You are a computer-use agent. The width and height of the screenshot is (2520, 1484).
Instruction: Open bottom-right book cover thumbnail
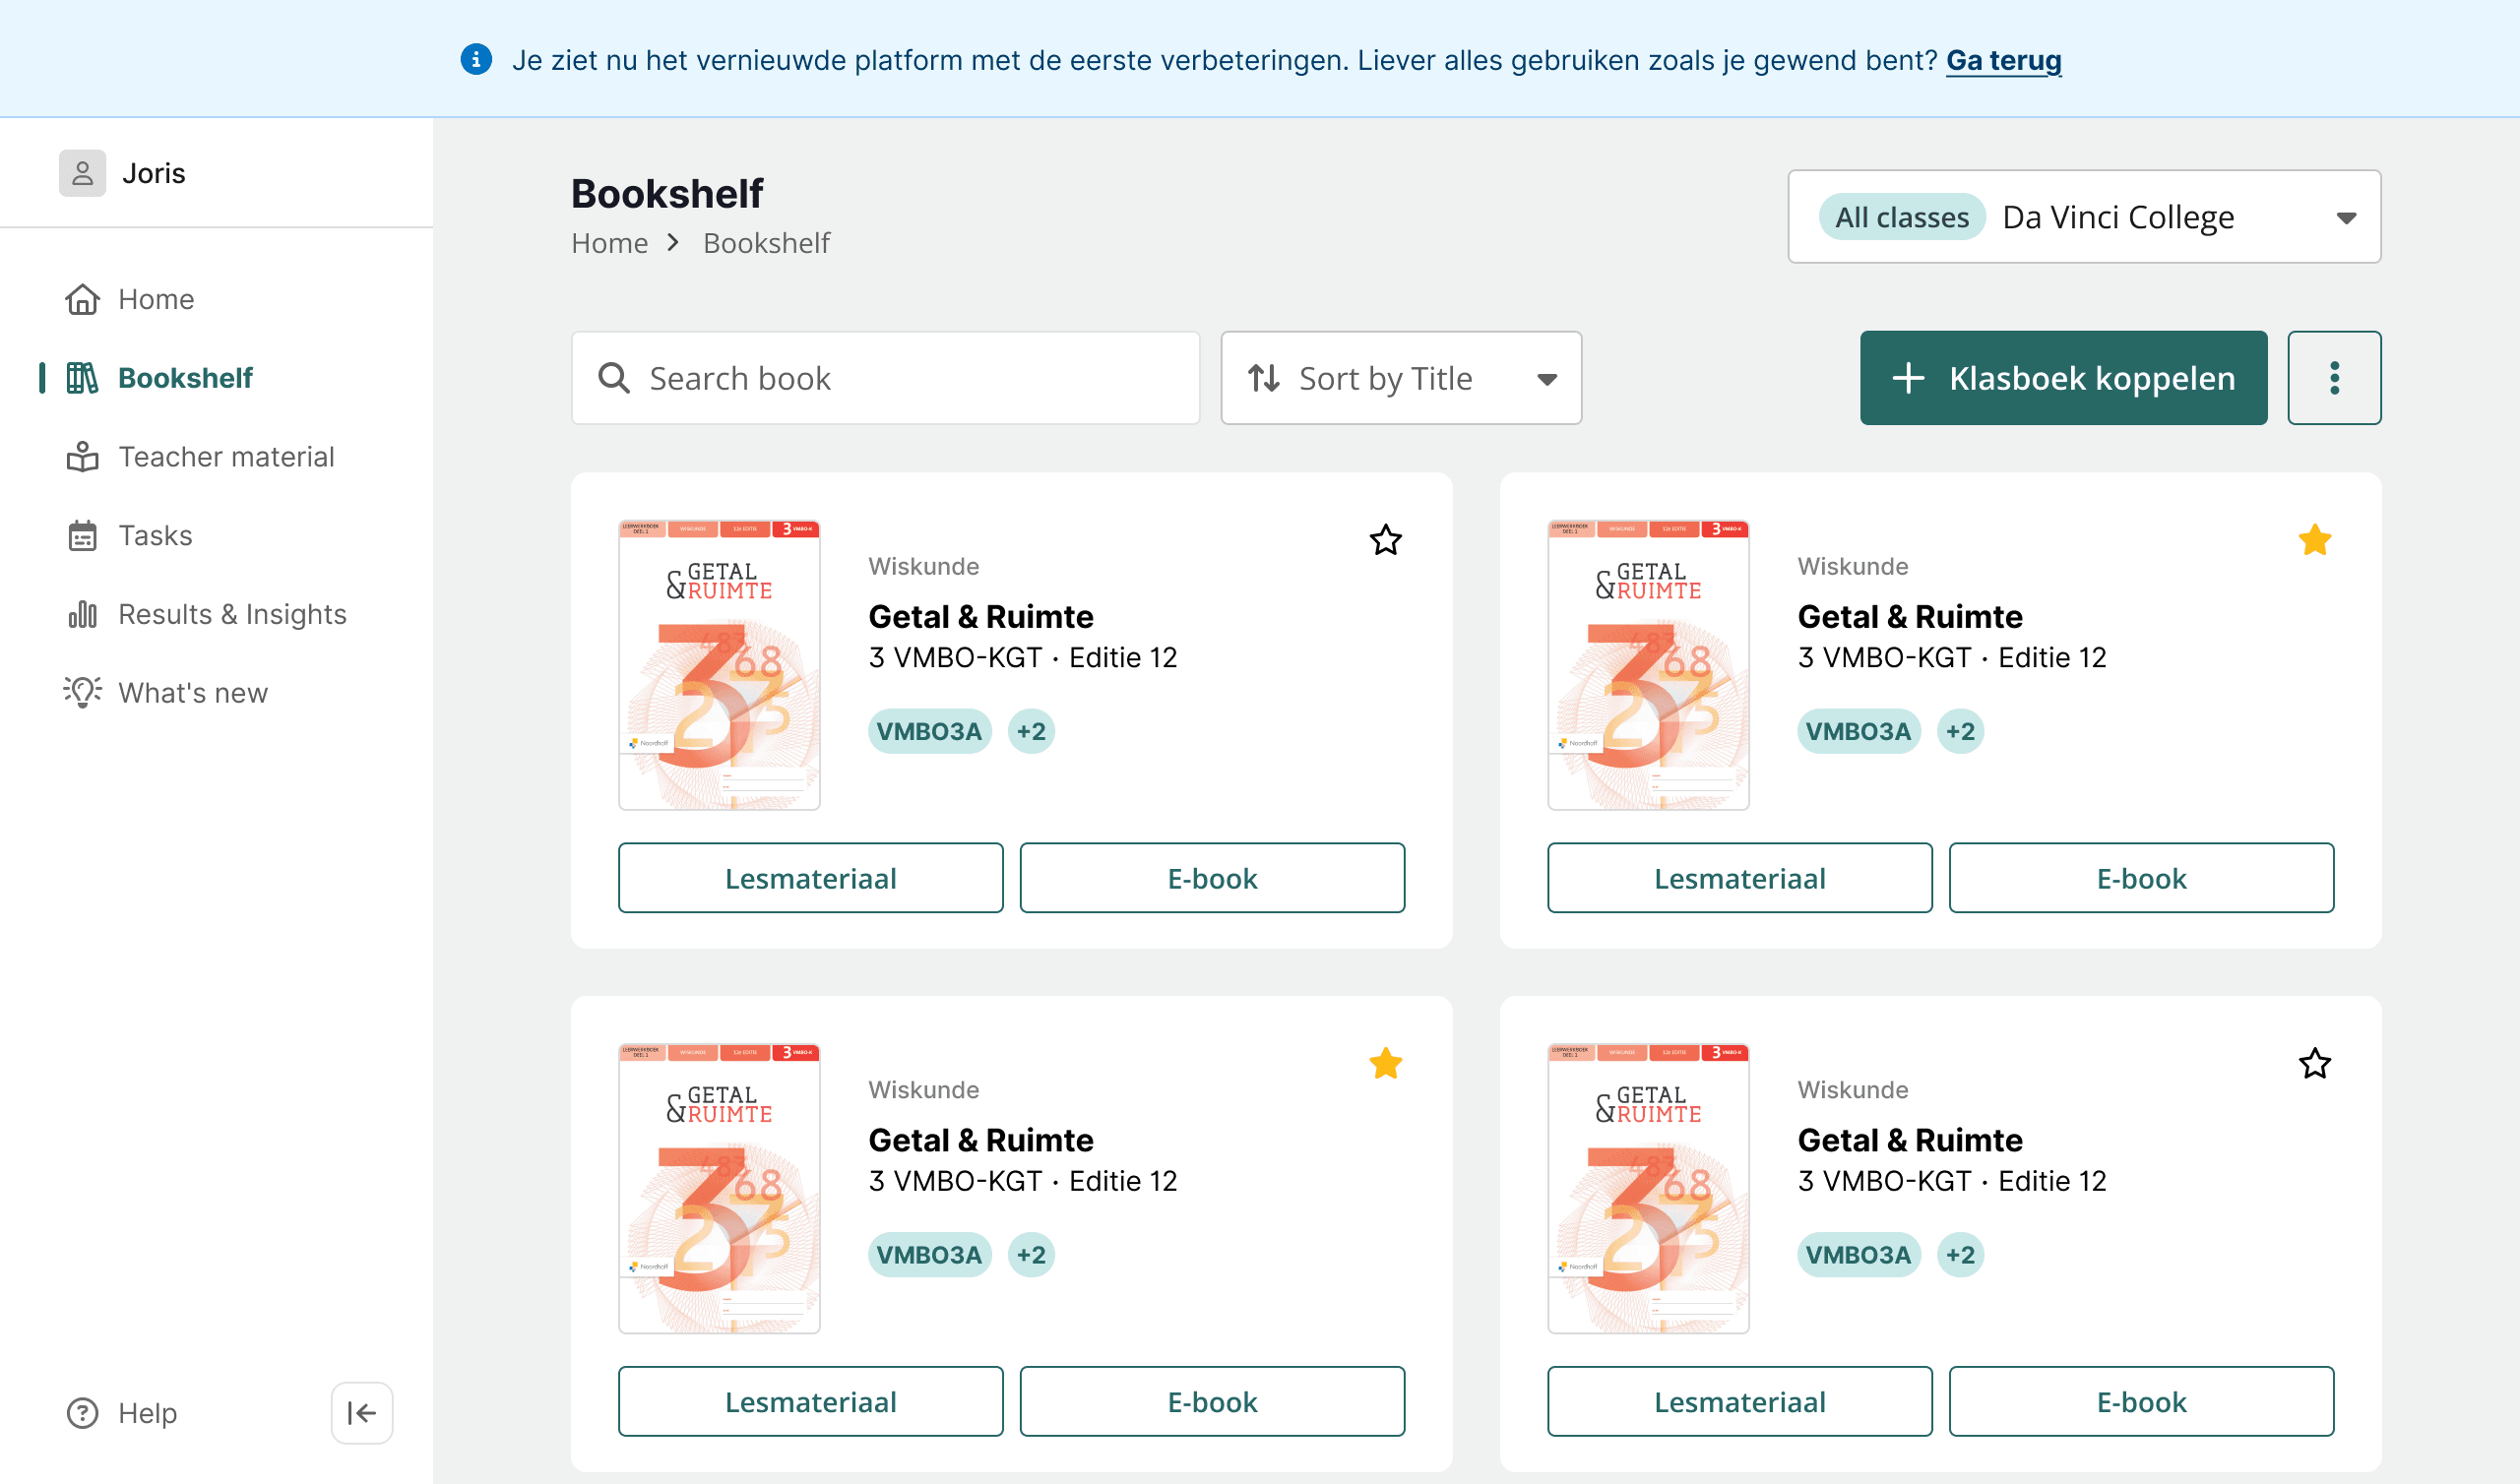click(1648, 1188)
